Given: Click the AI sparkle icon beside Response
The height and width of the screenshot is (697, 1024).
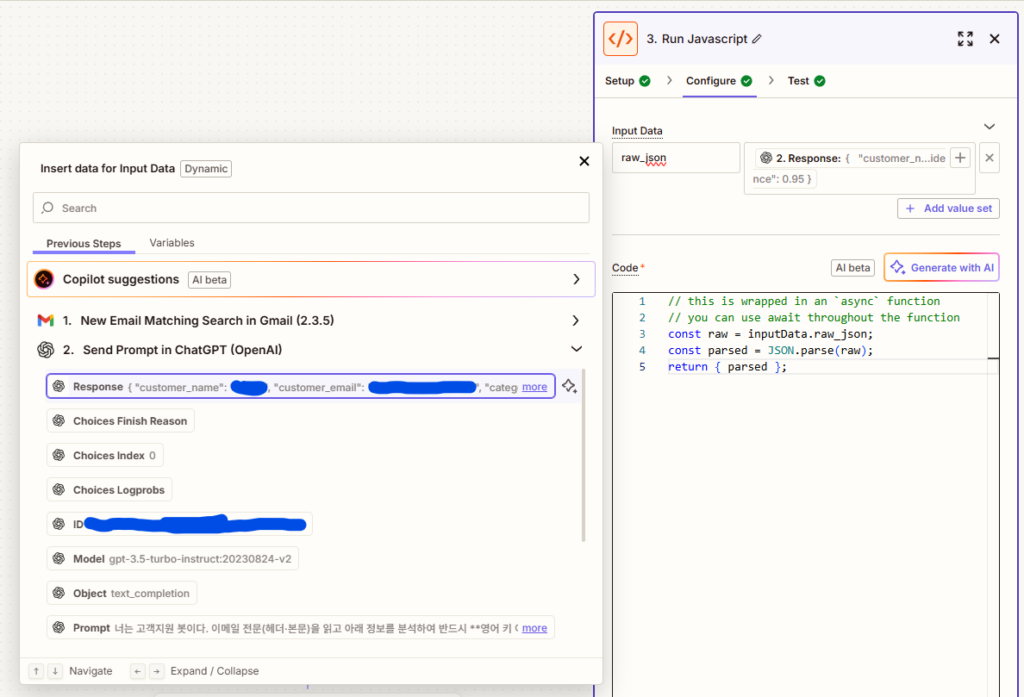Looking at the screenshot, I should point(569,386).
